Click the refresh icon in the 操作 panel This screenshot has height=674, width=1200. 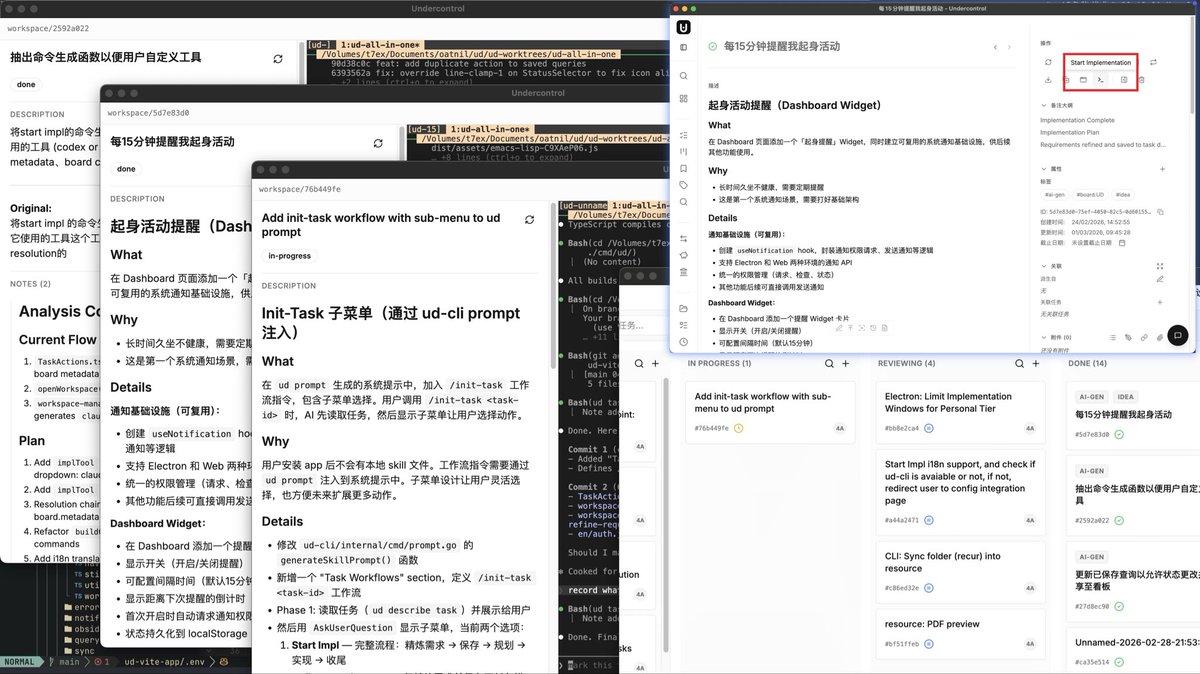click(x=1048, y=62)
